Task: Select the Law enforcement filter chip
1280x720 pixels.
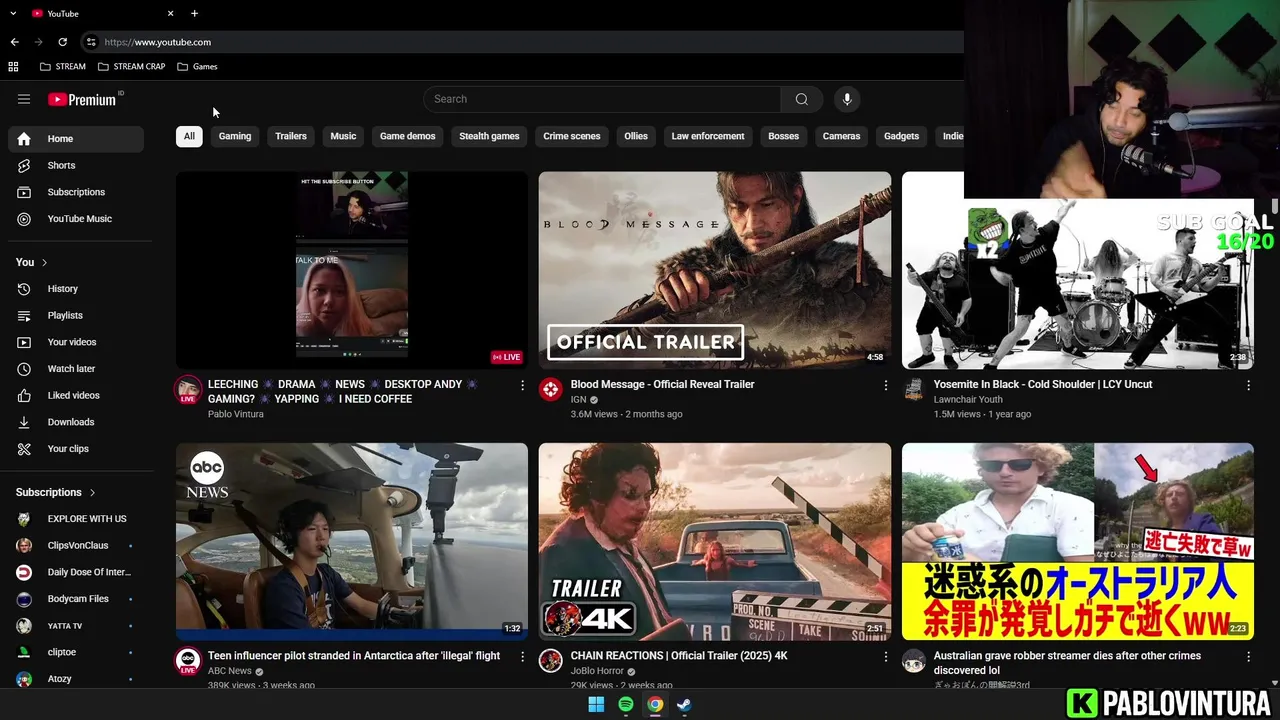Action: [708, 136]
